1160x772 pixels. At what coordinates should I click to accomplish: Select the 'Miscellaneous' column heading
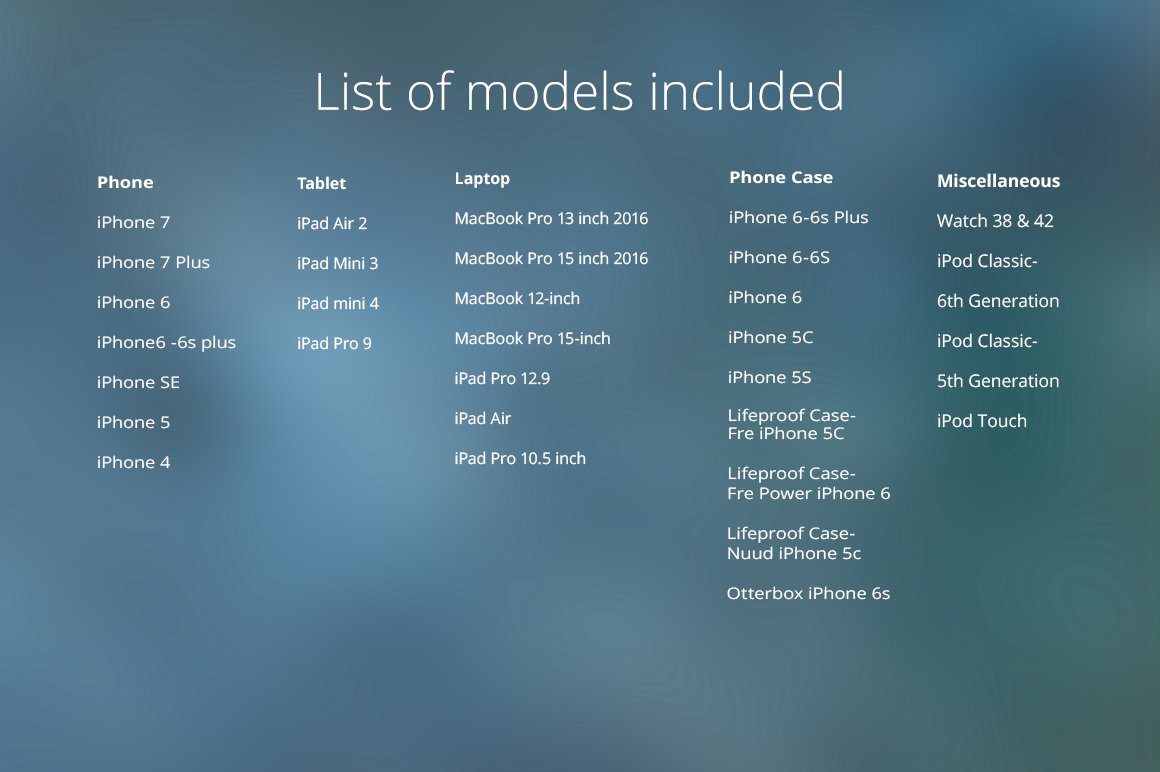coord(998,181)
